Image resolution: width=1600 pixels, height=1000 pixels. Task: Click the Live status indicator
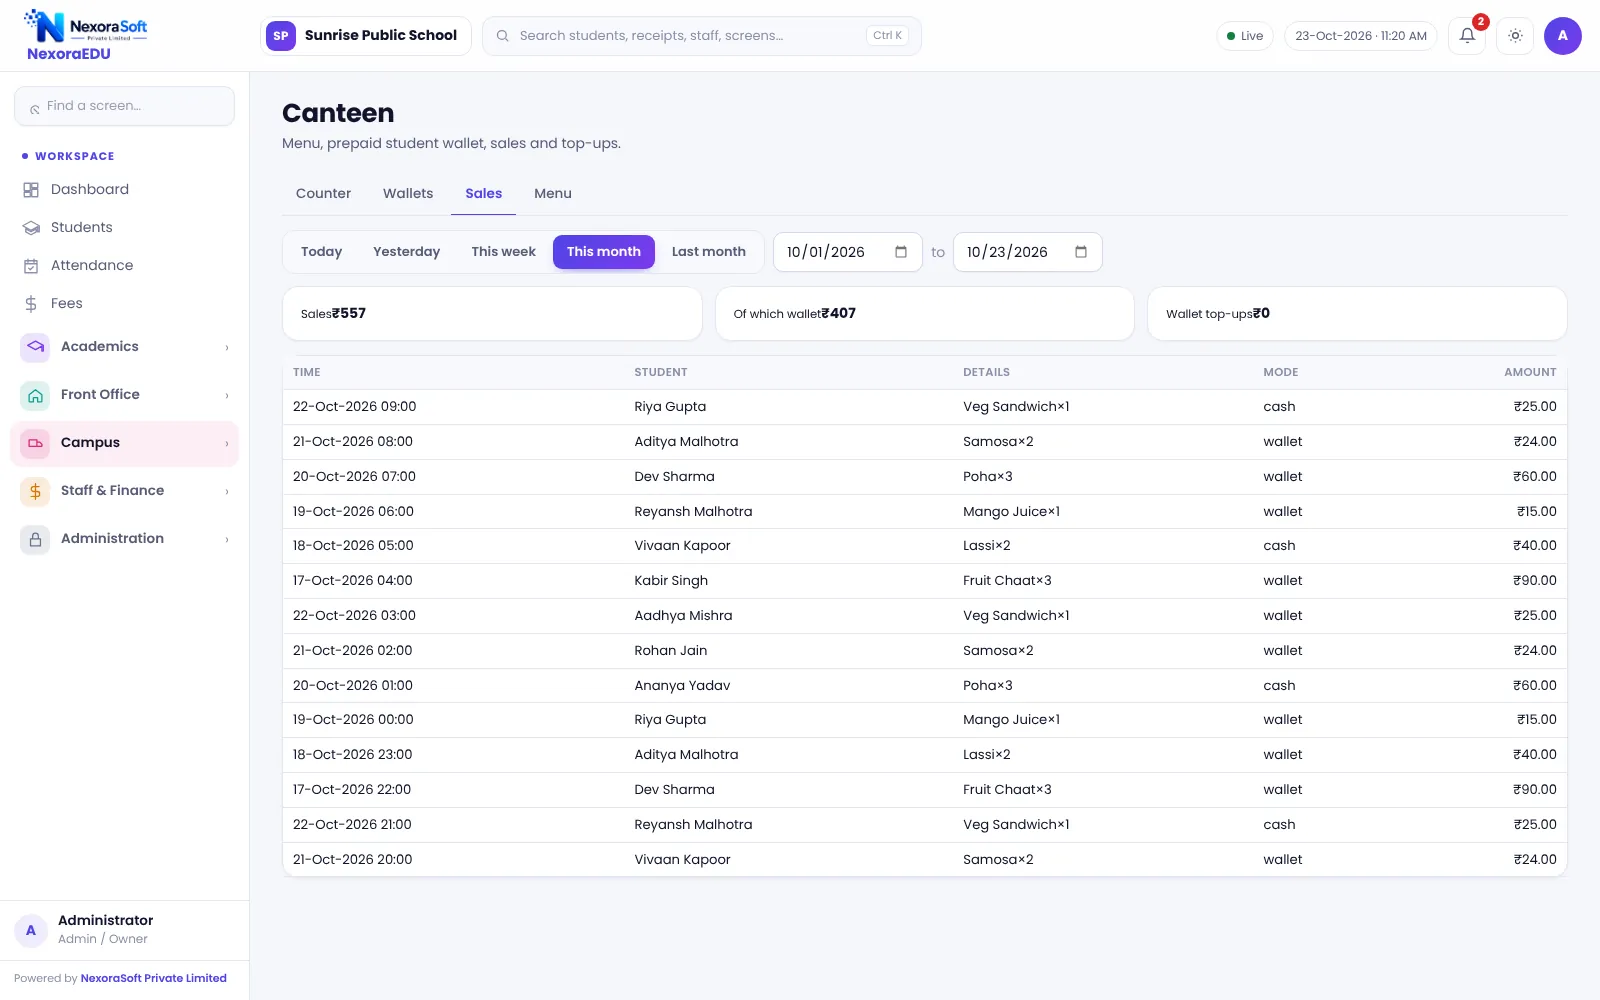(1245, 36)
